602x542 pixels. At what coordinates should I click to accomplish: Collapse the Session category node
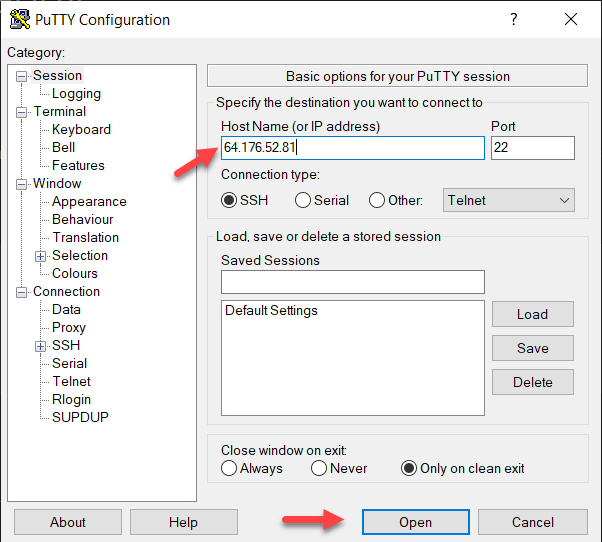(22, 76)
